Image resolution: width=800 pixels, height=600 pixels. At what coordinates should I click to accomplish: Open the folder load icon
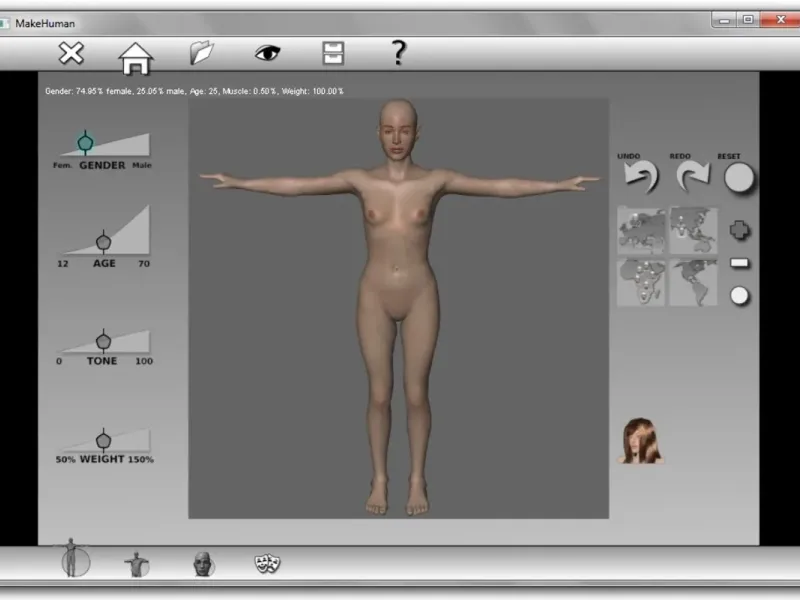[202, 53]
